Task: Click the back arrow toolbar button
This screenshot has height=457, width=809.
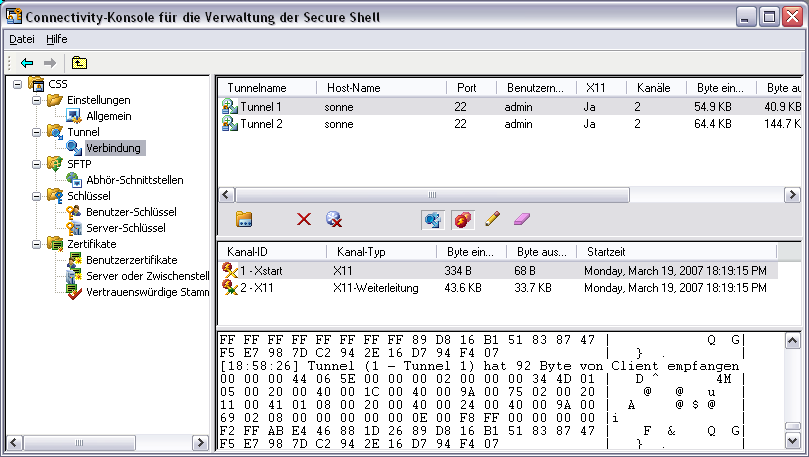Action: (27, 62)
